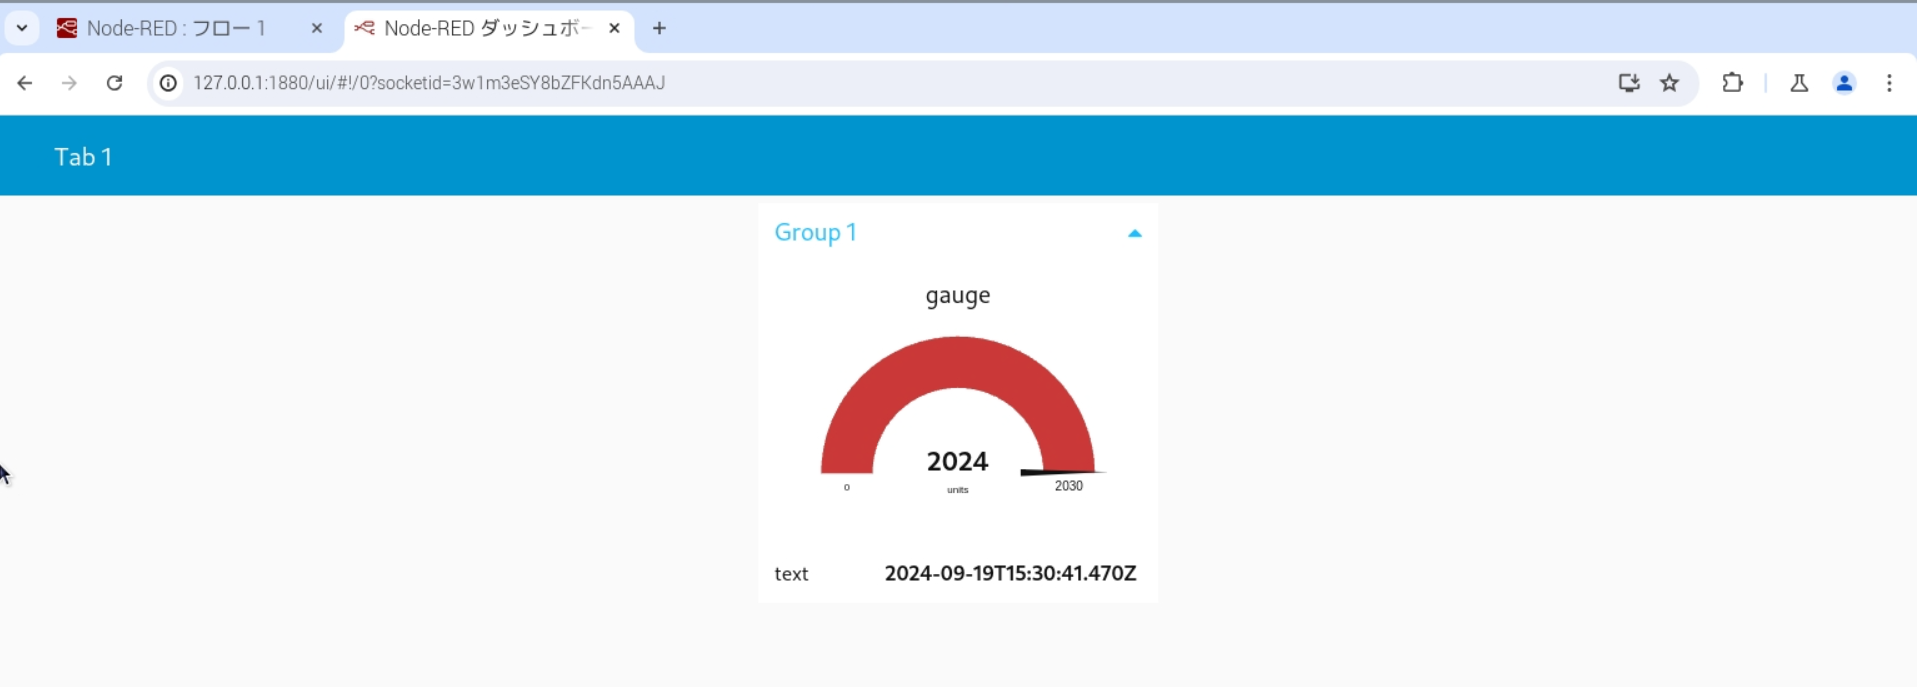The width and height of the screenshot is (1917, 687).
Task: Close the Node-RED フロー 1 tab
Action: [x=316, y=28]
